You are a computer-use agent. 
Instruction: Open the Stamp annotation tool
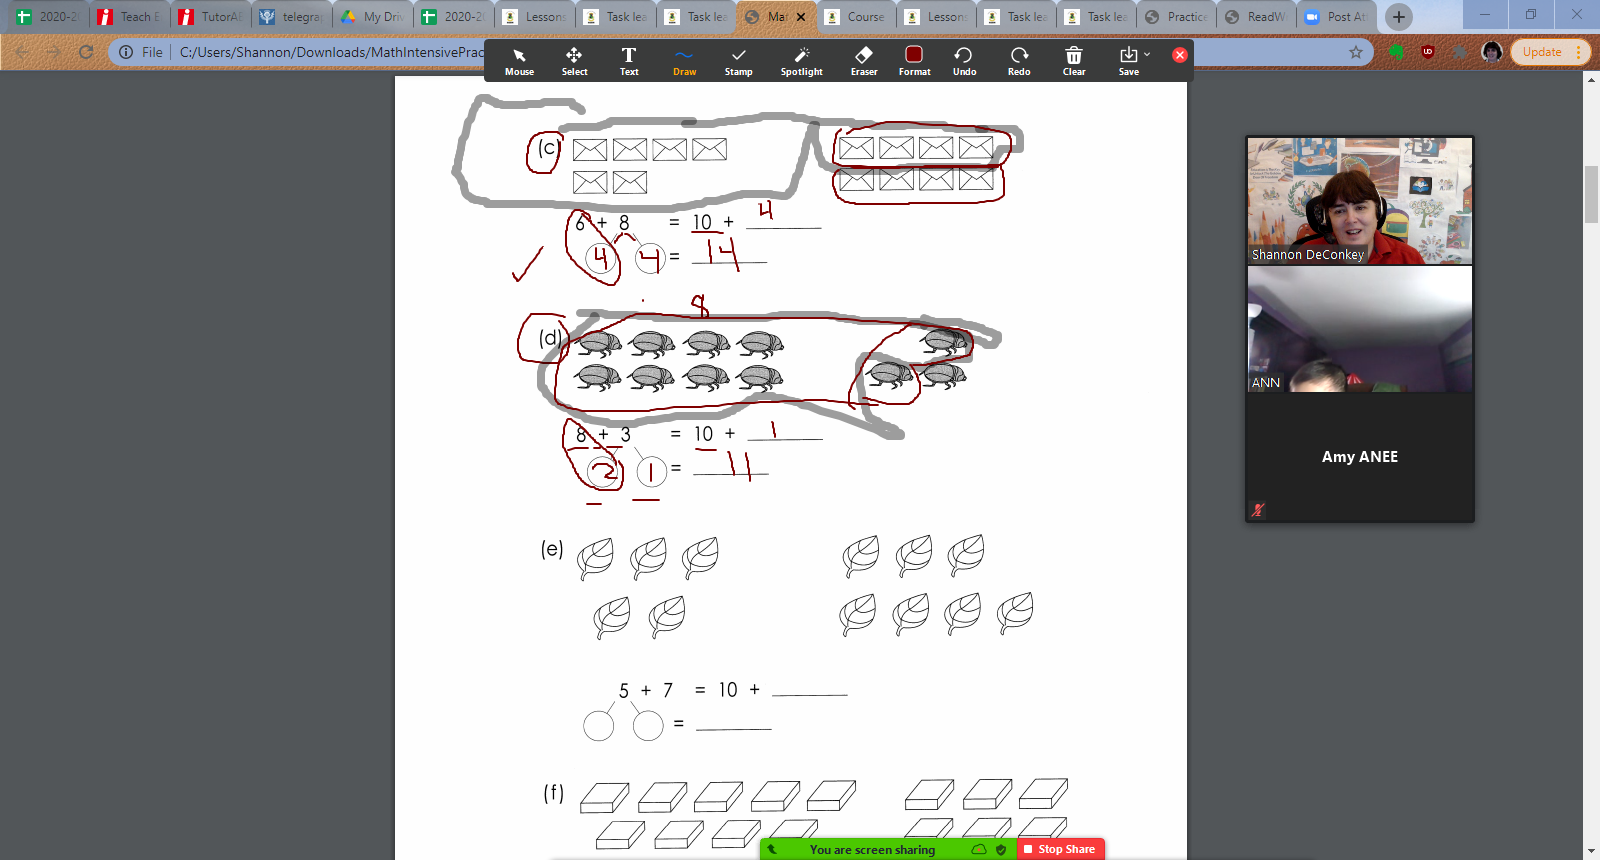[738, 61]
